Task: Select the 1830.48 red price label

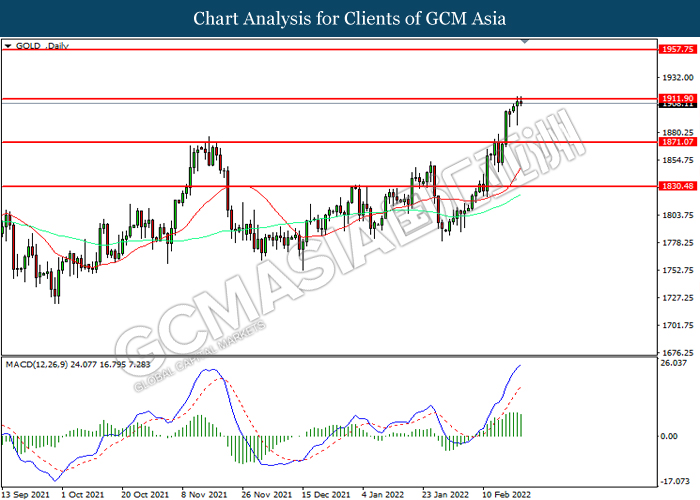Action: [x=677, y=186]
